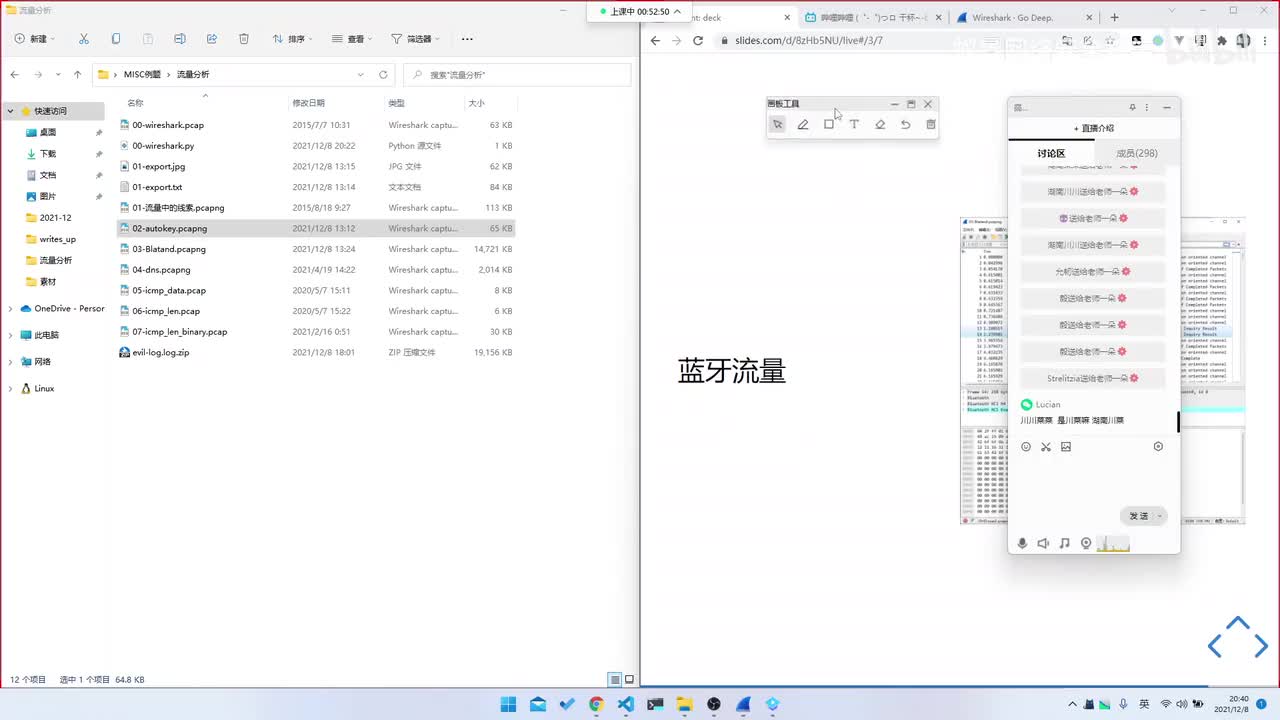Click the browser address bar URL
The width and height of the screenshot is (1280, 720).
click(x=809, y=41)
